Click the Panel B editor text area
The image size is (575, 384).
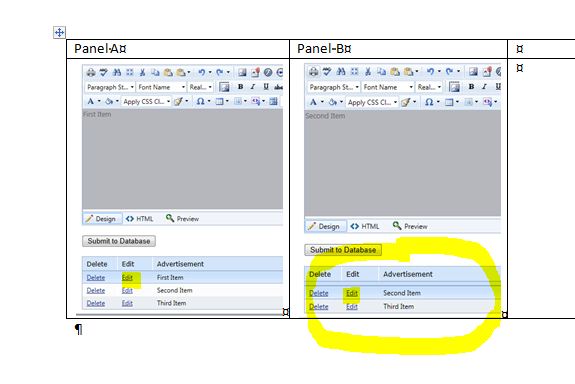pyautogui.click(x=402, y=163)
